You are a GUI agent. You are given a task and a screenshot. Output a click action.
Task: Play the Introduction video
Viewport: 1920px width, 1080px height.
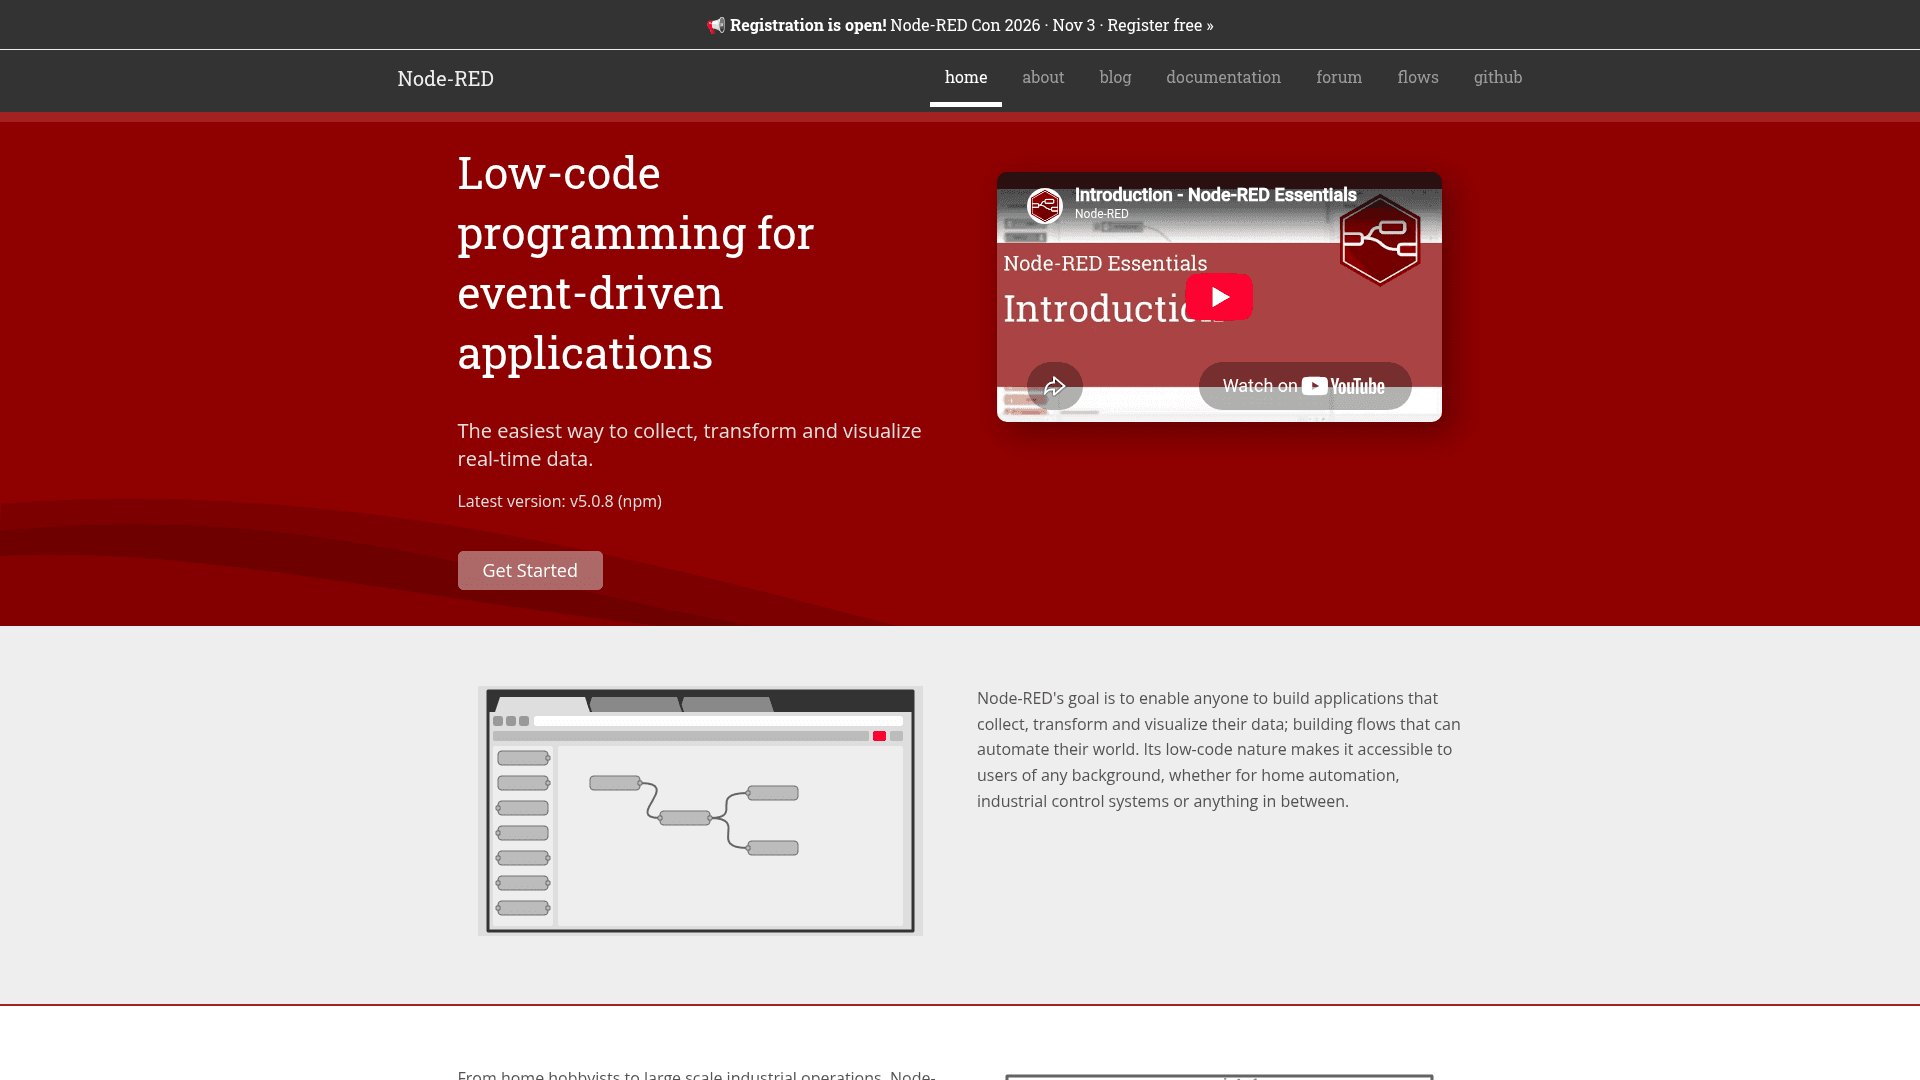(1219, 297)
